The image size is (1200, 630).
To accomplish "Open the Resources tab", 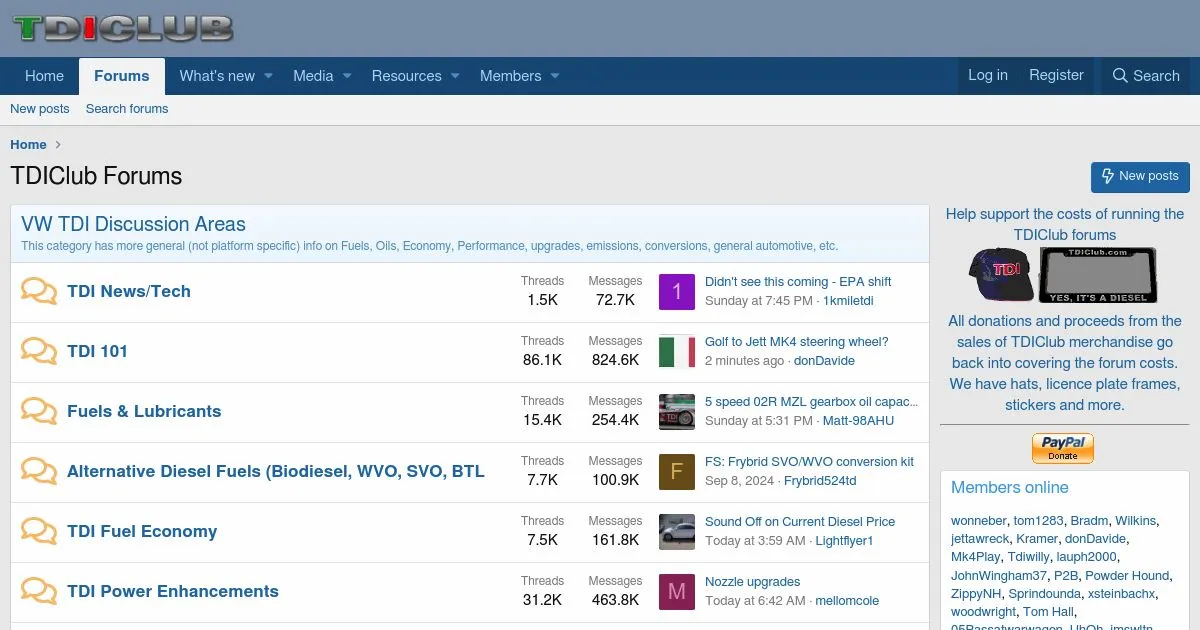I will [406, 76].
